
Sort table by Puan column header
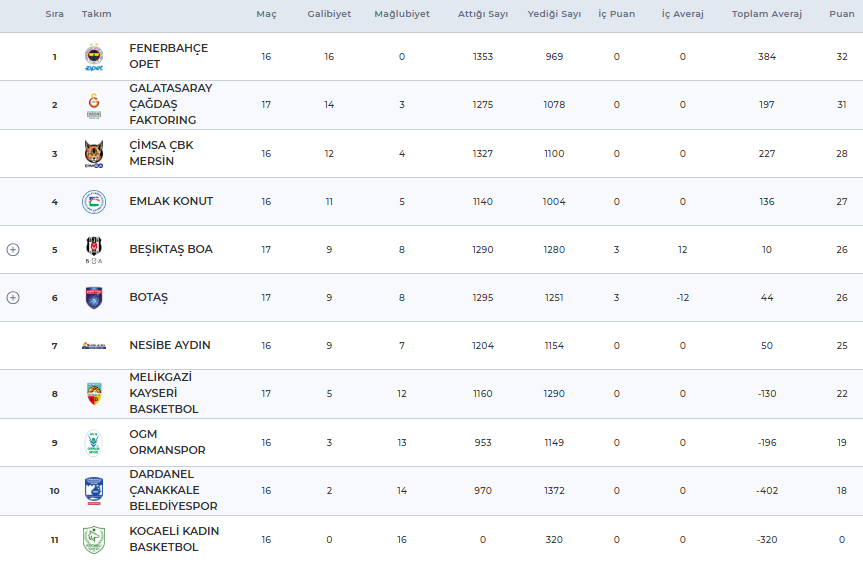click(x=841, y=15)
